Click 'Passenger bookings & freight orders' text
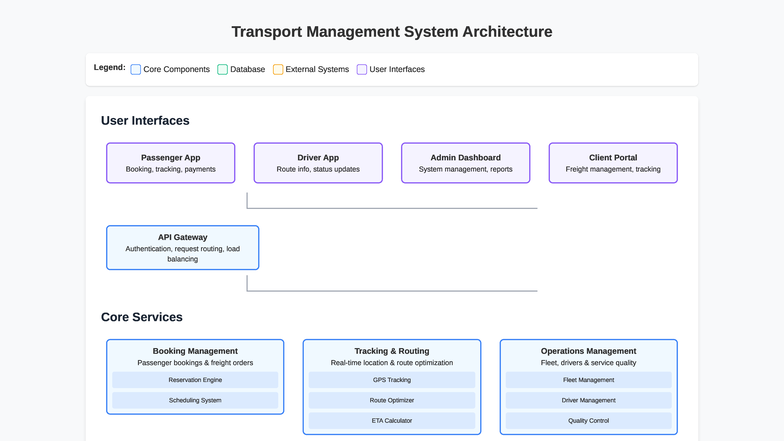Viewport: 784px width, 441px height. (x=195, y=363)
